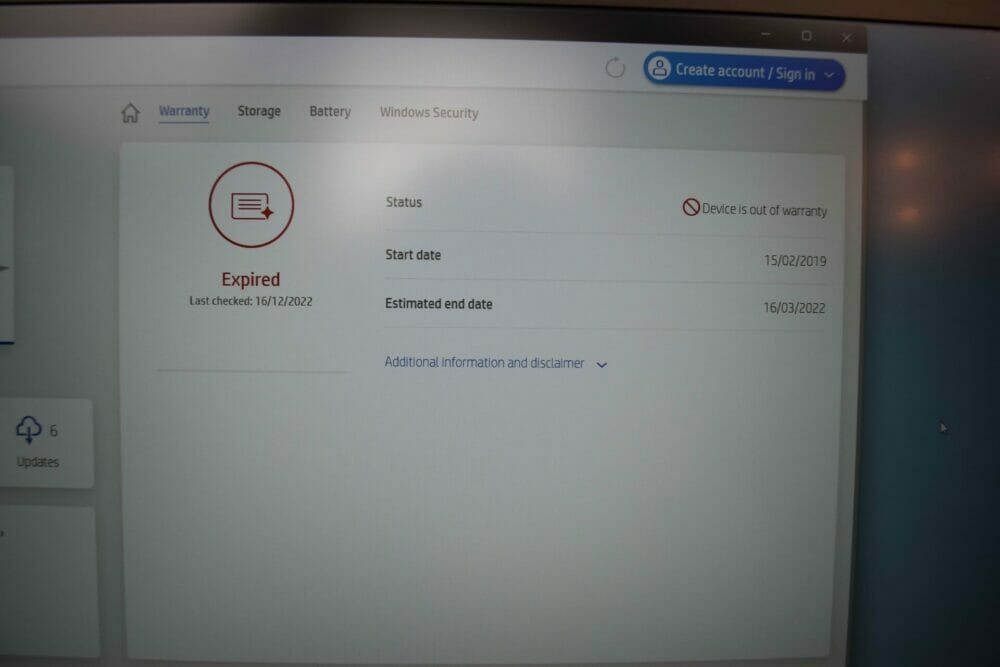Open the Updates cloud download icon
This screenshot has width=1000, height=667.
point(29,429)
